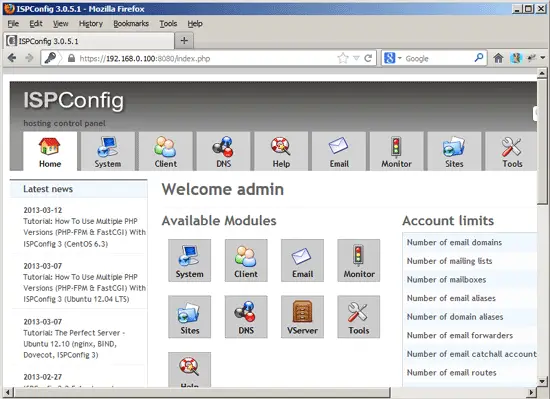The image size is (550, 399).
Task: Click the scroll right arrow button at bottom
Action: 532,392
